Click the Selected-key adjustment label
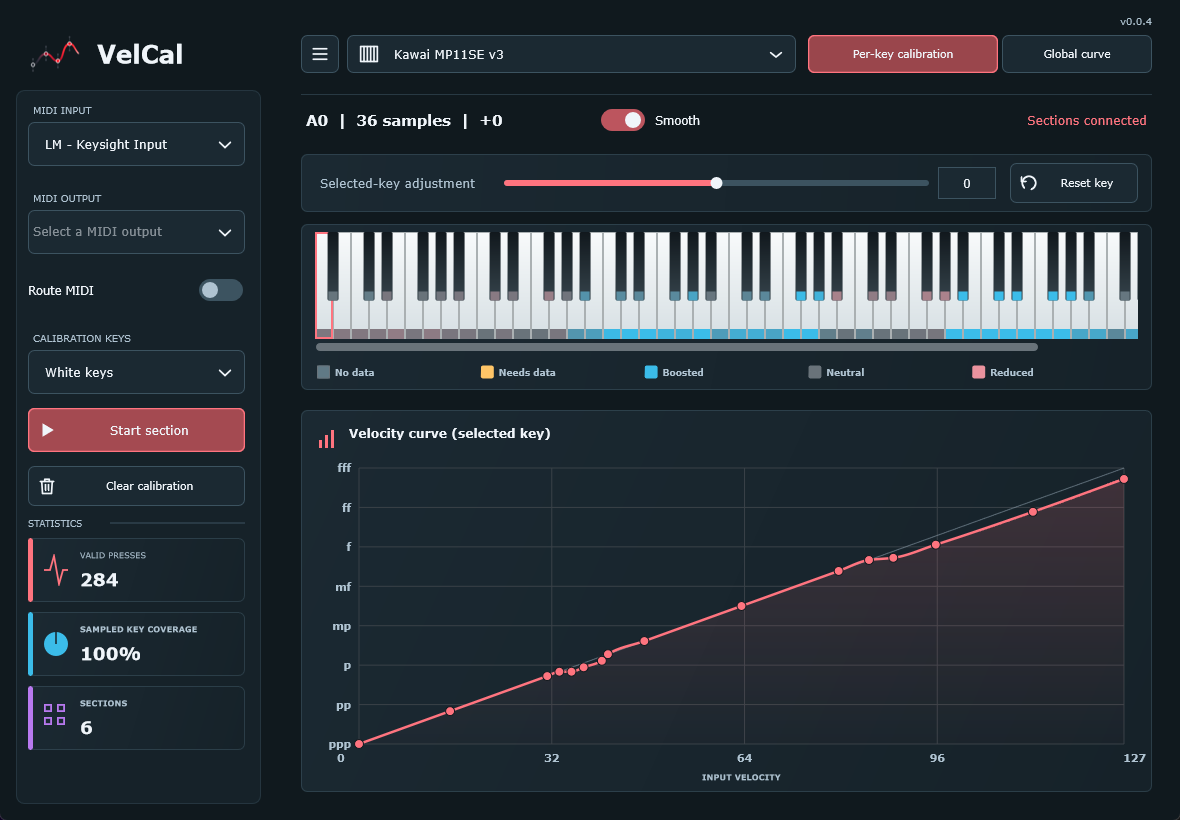The width and height of the screenshot is (1180, 820). [397, 184]
